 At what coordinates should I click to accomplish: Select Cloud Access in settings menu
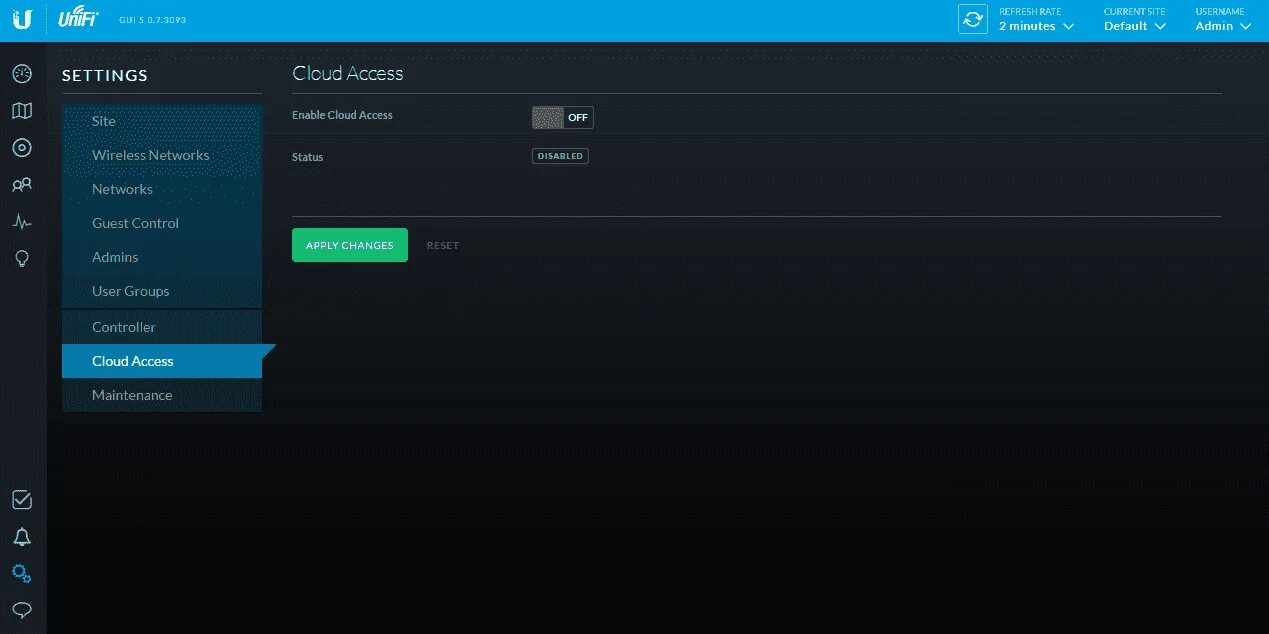(162, 361)
